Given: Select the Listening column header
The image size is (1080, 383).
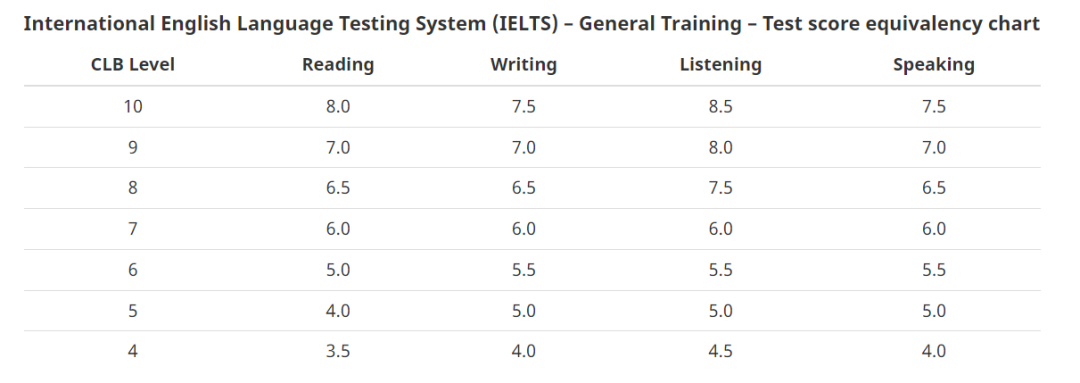Looking at the screenshot, I should pyautogui.click(x=720, y=65).
